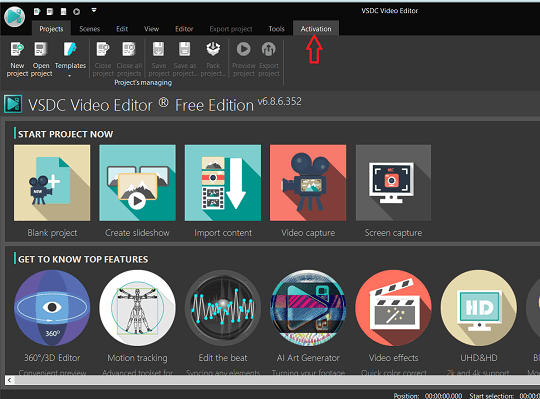Click the Create slideshow label
The width and height of the screenshot is (540, 399).
pos(137,233)
